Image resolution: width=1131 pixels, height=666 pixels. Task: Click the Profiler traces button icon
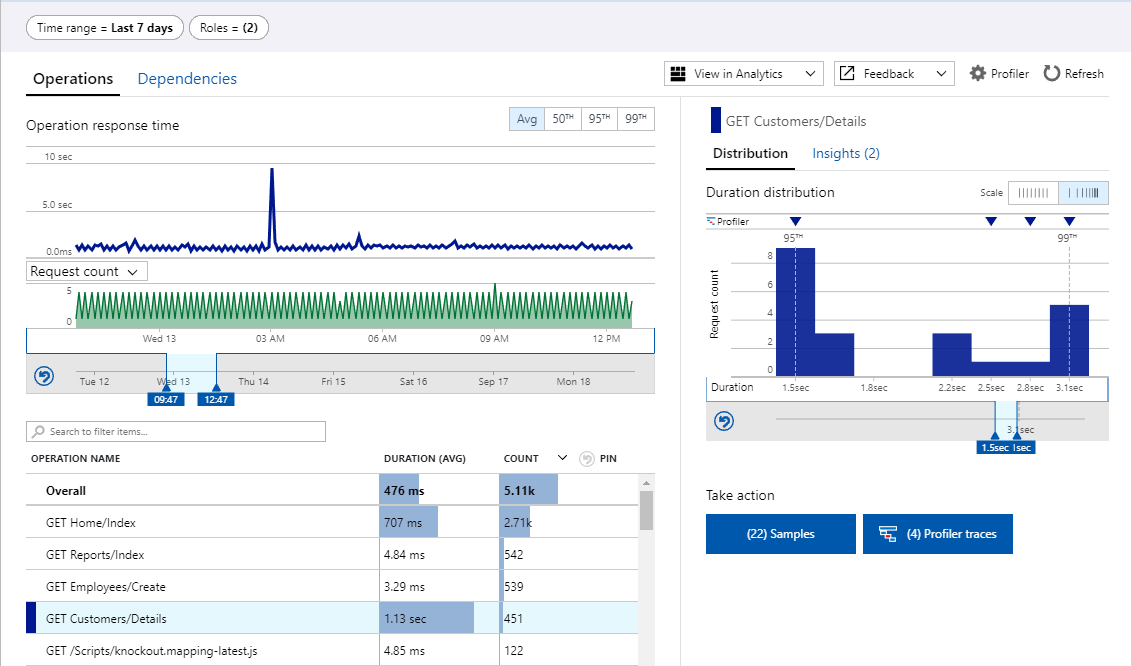(888, 534)
